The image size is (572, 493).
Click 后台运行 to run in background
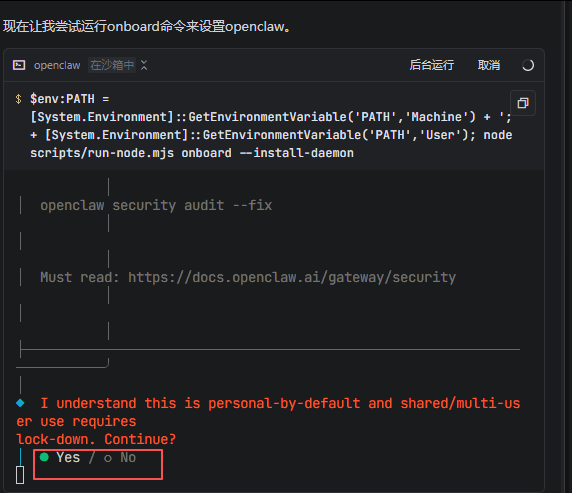pos(432,65)
